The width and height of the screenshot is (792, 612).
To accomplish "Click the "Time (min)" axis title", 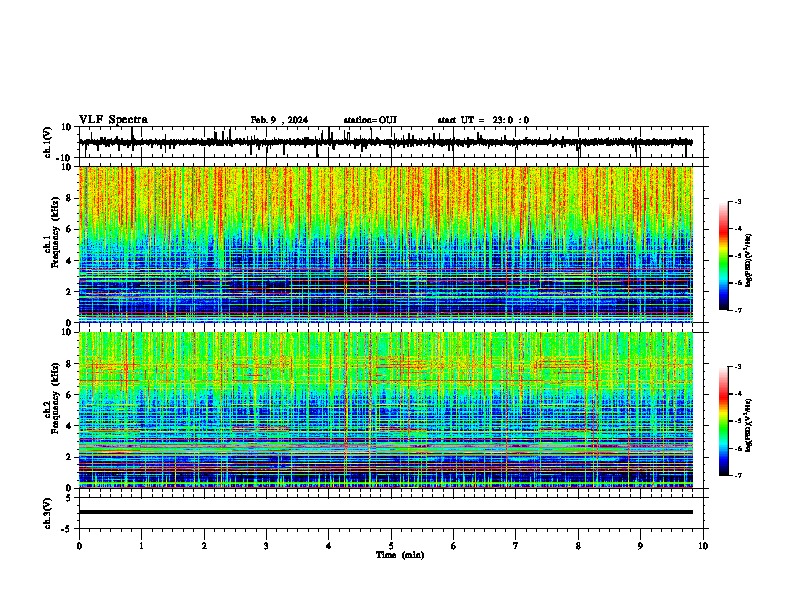I will click(400, 555).
